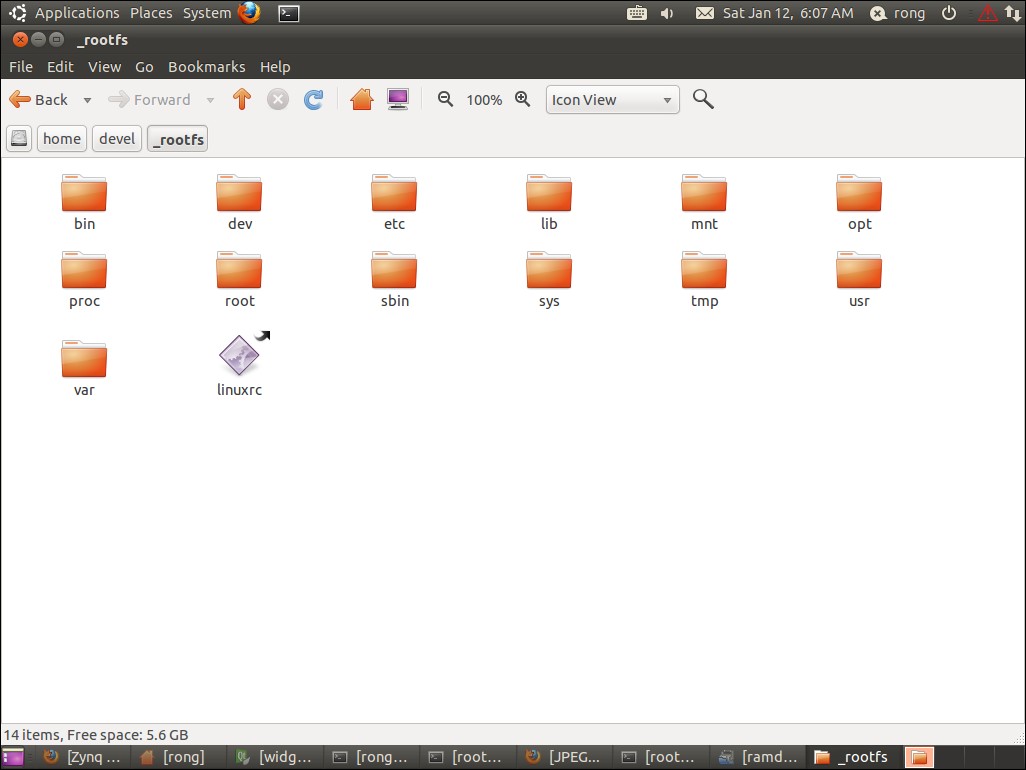Switch to [JPEG... taskbar window
1026x770 pixels.
tap(563, 758)
